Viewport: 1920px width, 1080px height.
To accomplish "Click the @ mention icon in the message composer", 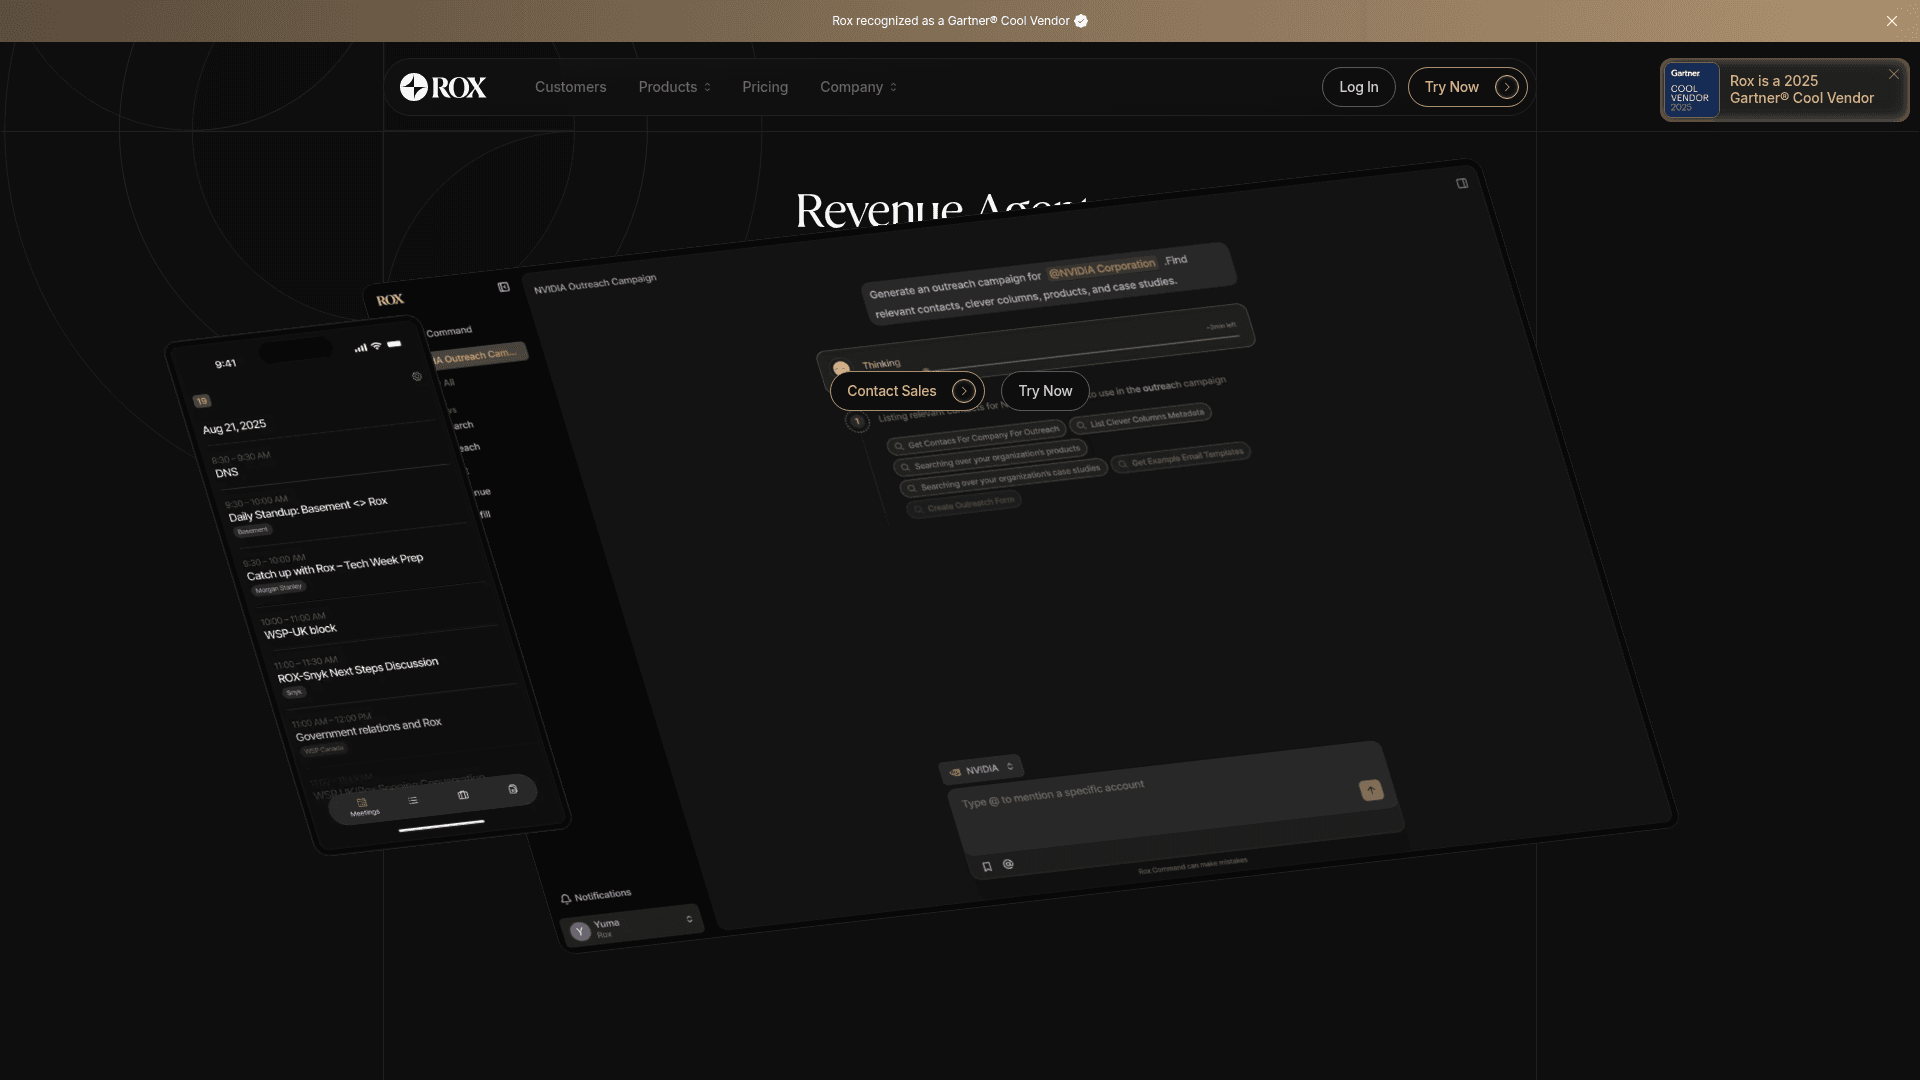I will (x=1009, y=864).
